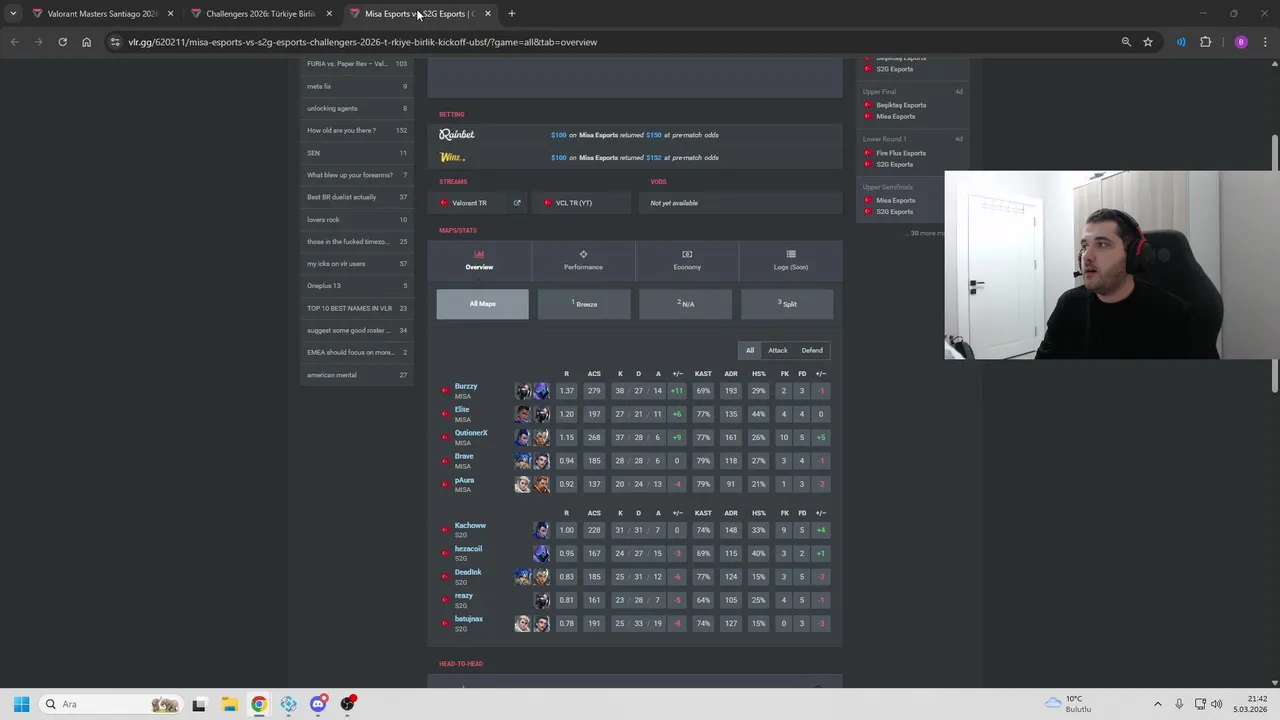
Task: Click the taskbar search box 'Ara'
Action: click(111, 704)
